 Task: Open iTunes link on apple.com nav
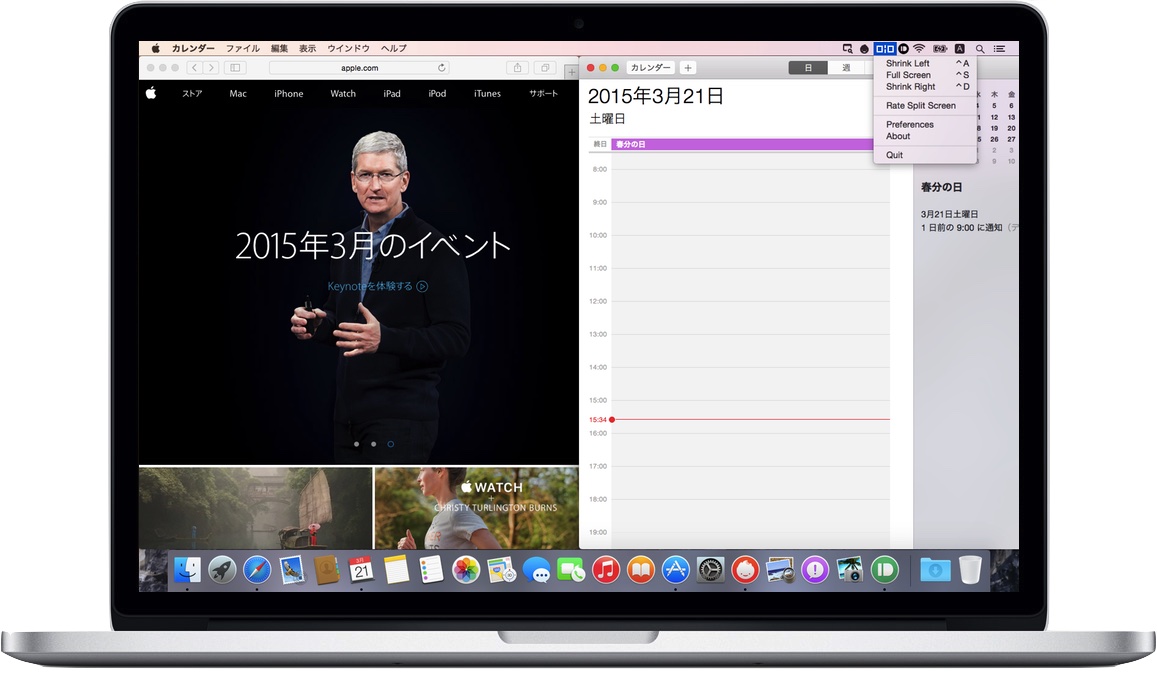[487, 94]
